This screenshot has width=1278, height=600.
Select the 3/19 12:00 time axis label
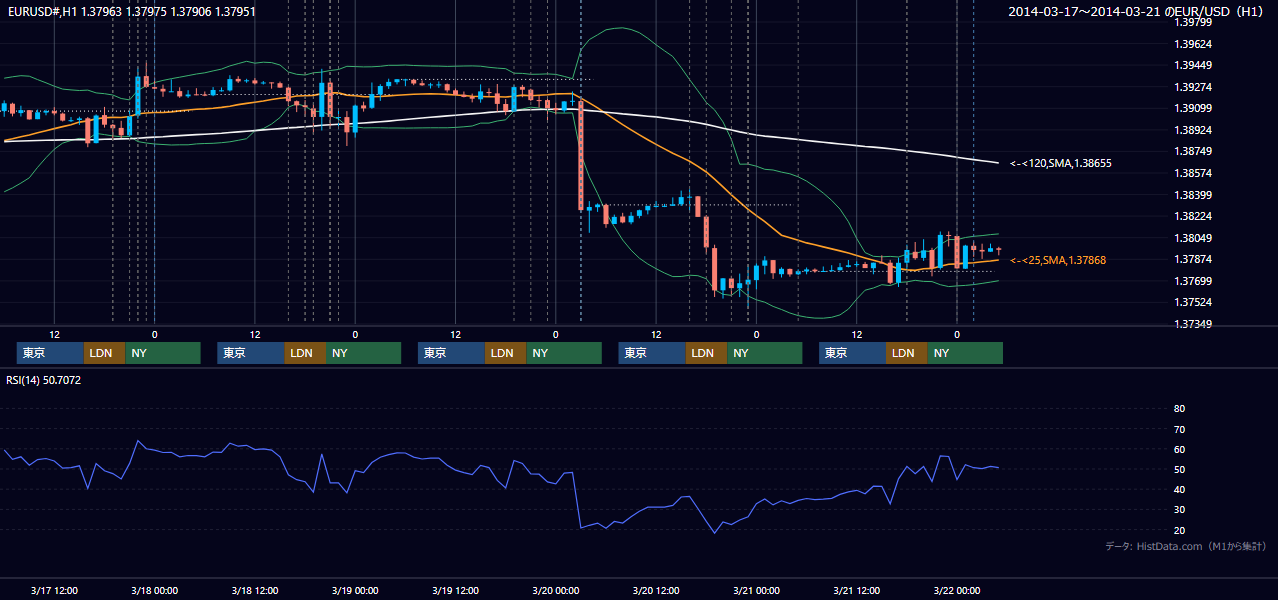455,591
